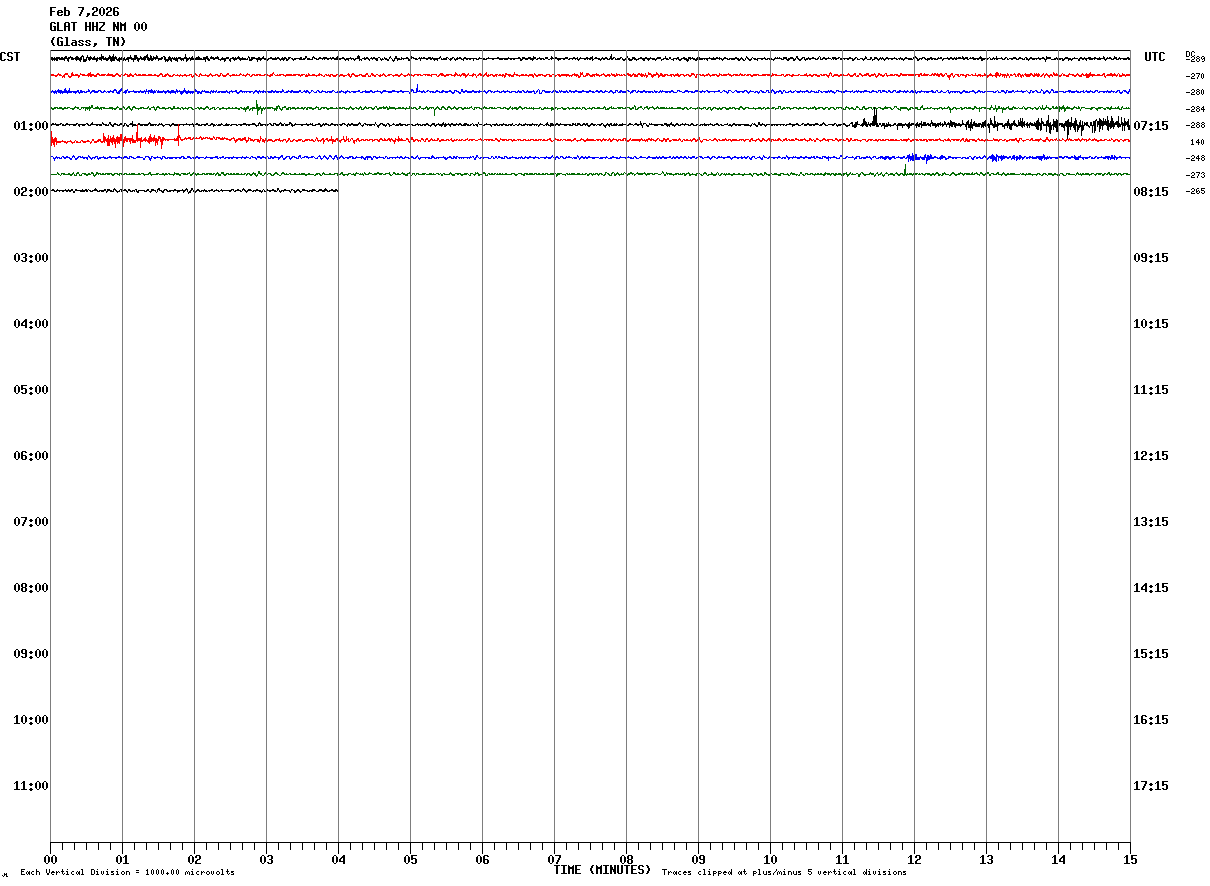Click the 01:00 CST time label
1210x886 pixels.
pyautogui.click(x=31, y=126)
